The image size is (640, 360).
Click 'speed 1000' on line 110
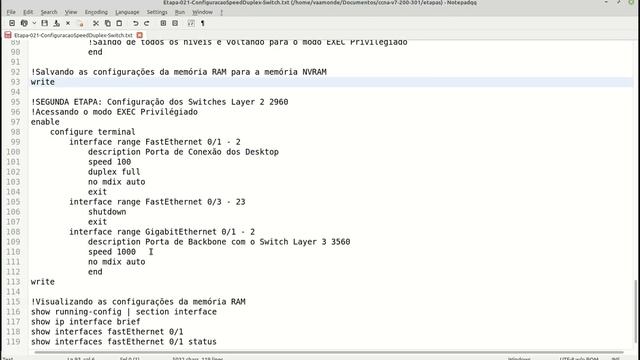[112, 252]
